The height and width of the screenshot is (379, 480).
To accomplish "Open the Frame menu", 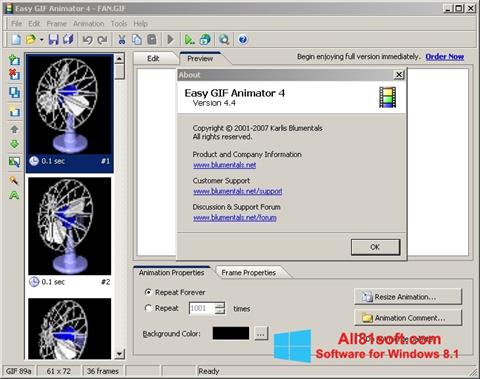I will pyautogui.click(x=56, y=24).
